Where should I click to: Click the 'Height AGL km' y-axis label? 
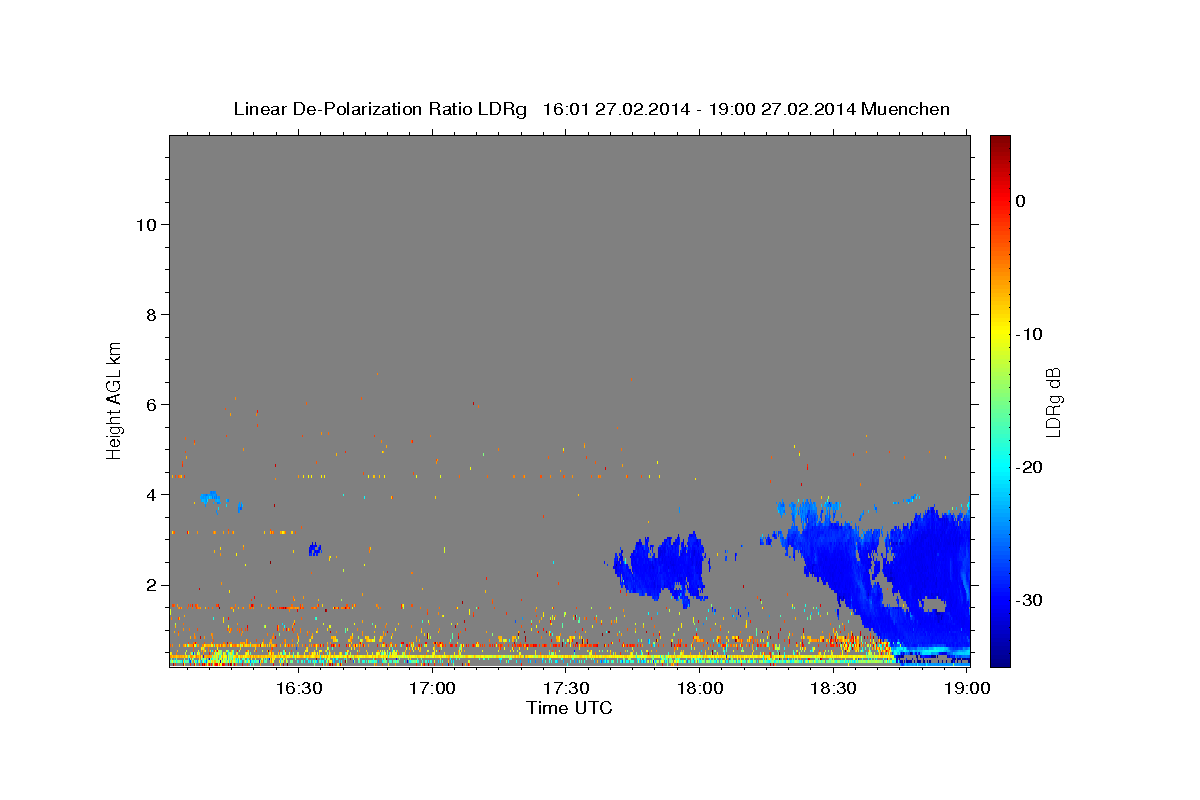(x=114, y=399)
